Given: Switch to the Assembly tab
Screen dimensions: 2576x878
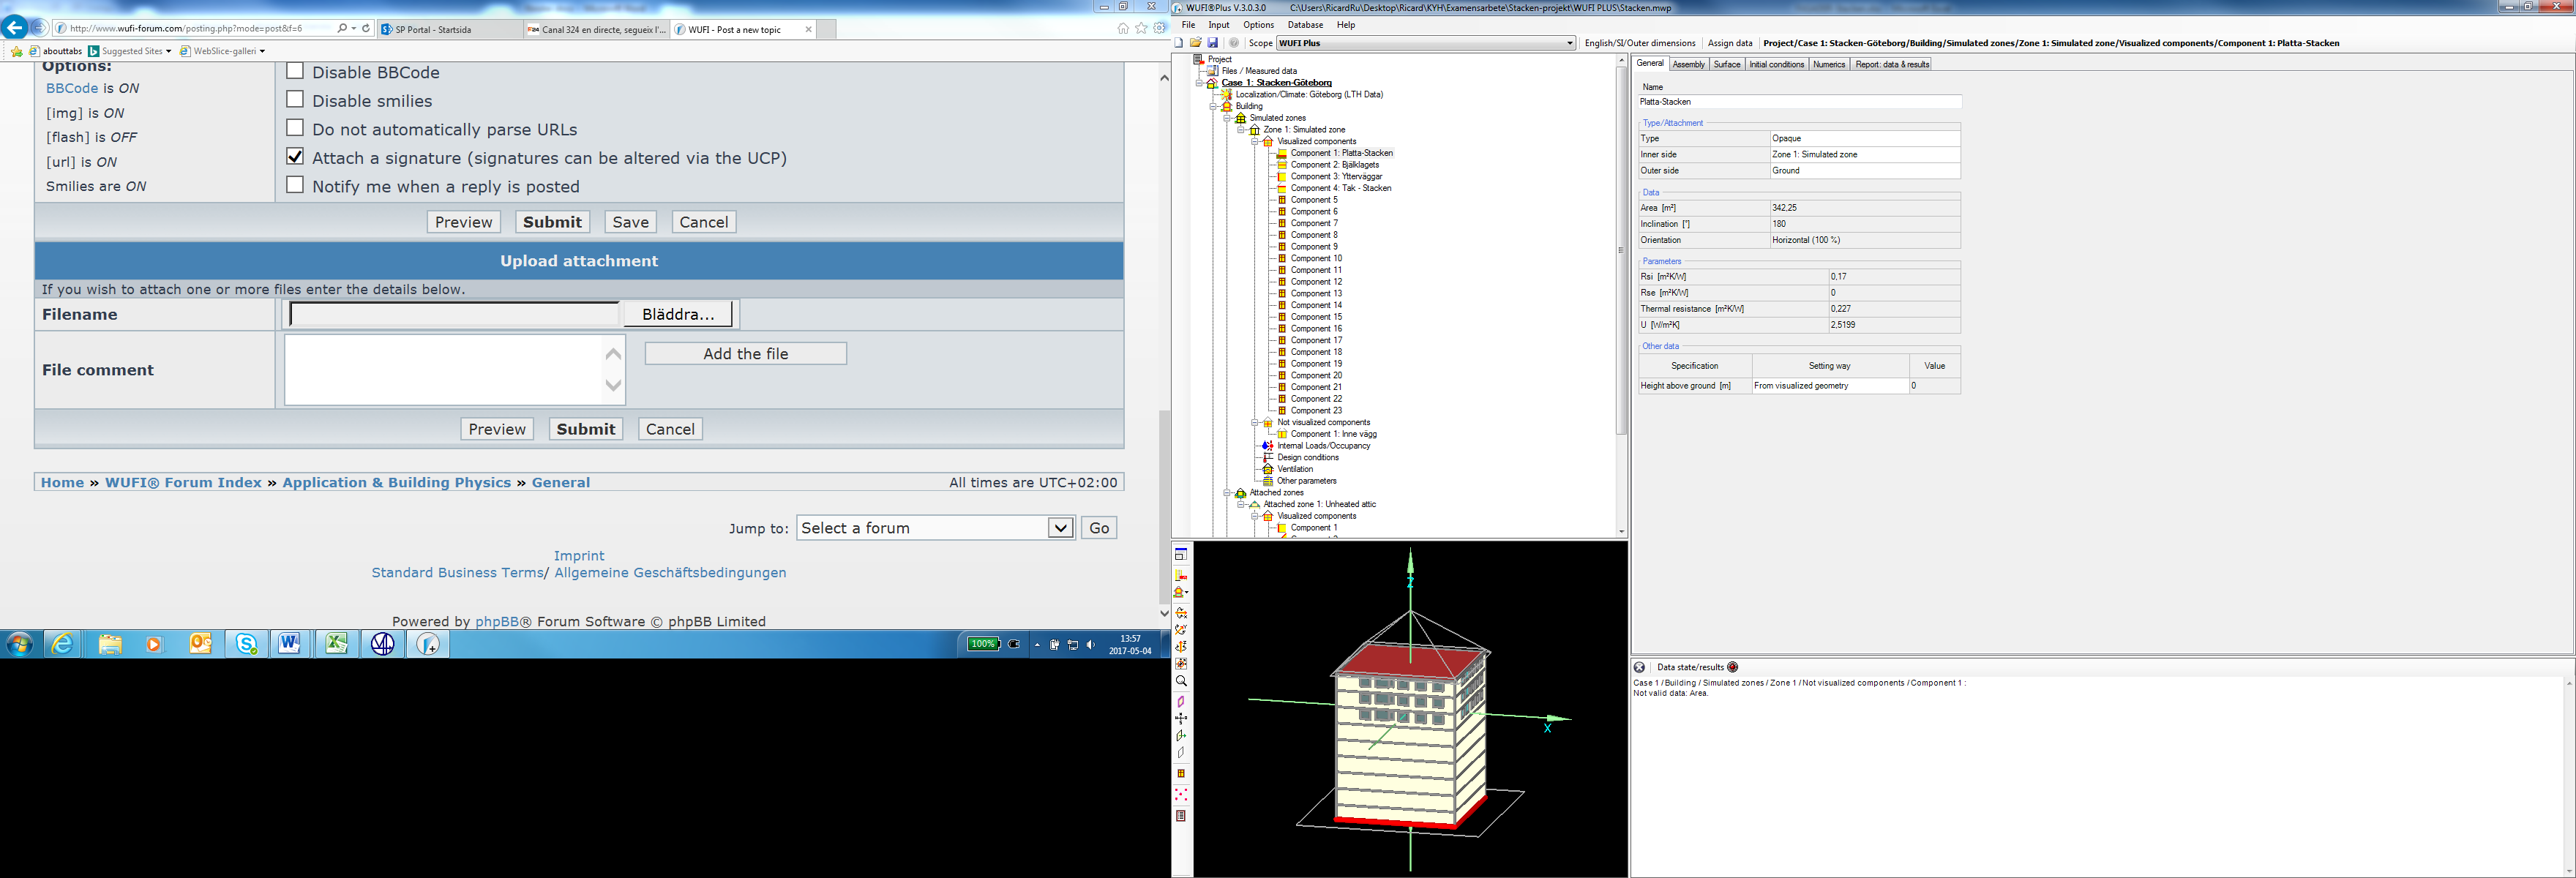Looking at the screenshot, I should [x=1688, y=64].
